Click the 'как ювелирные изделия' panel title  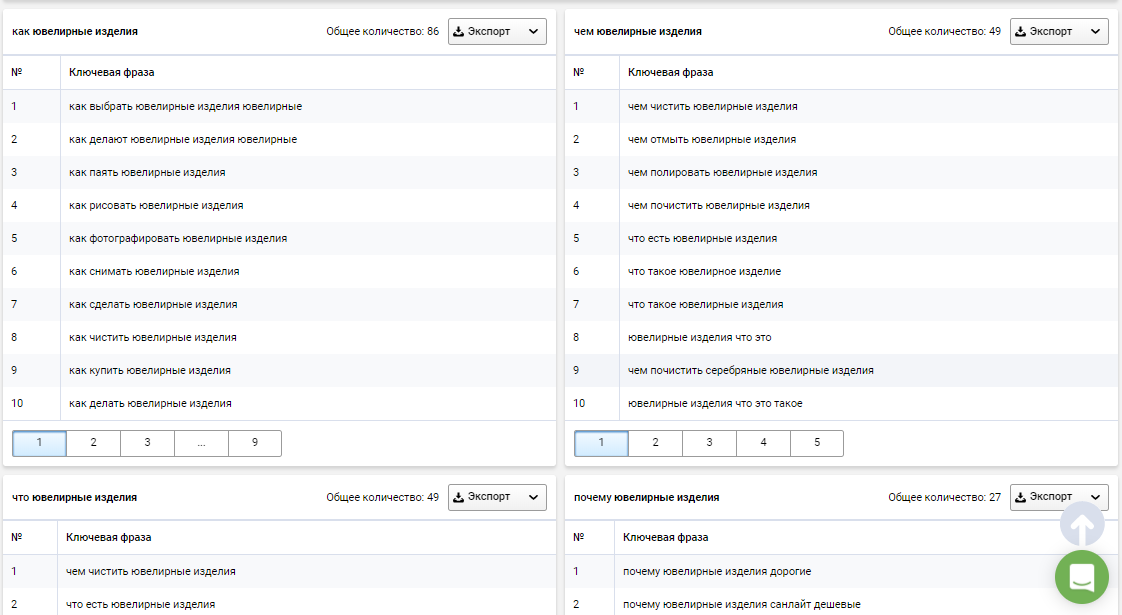(x=75, y=32)
